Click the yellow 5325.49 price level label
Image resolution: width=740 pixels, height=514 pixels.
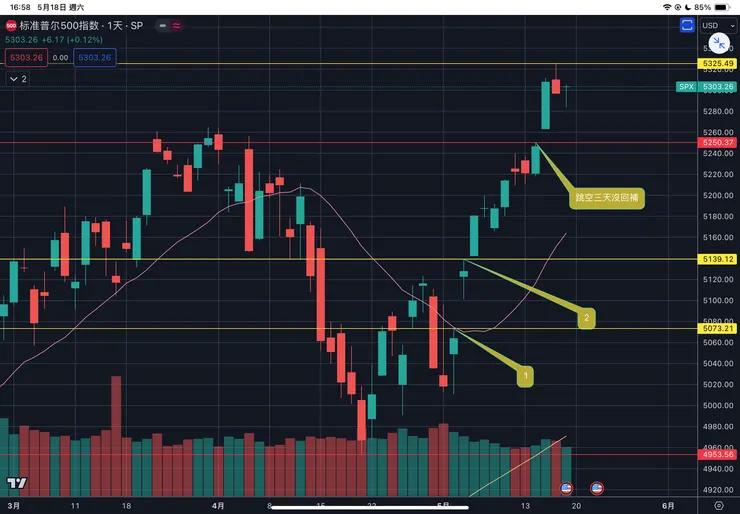coord(717,64)
